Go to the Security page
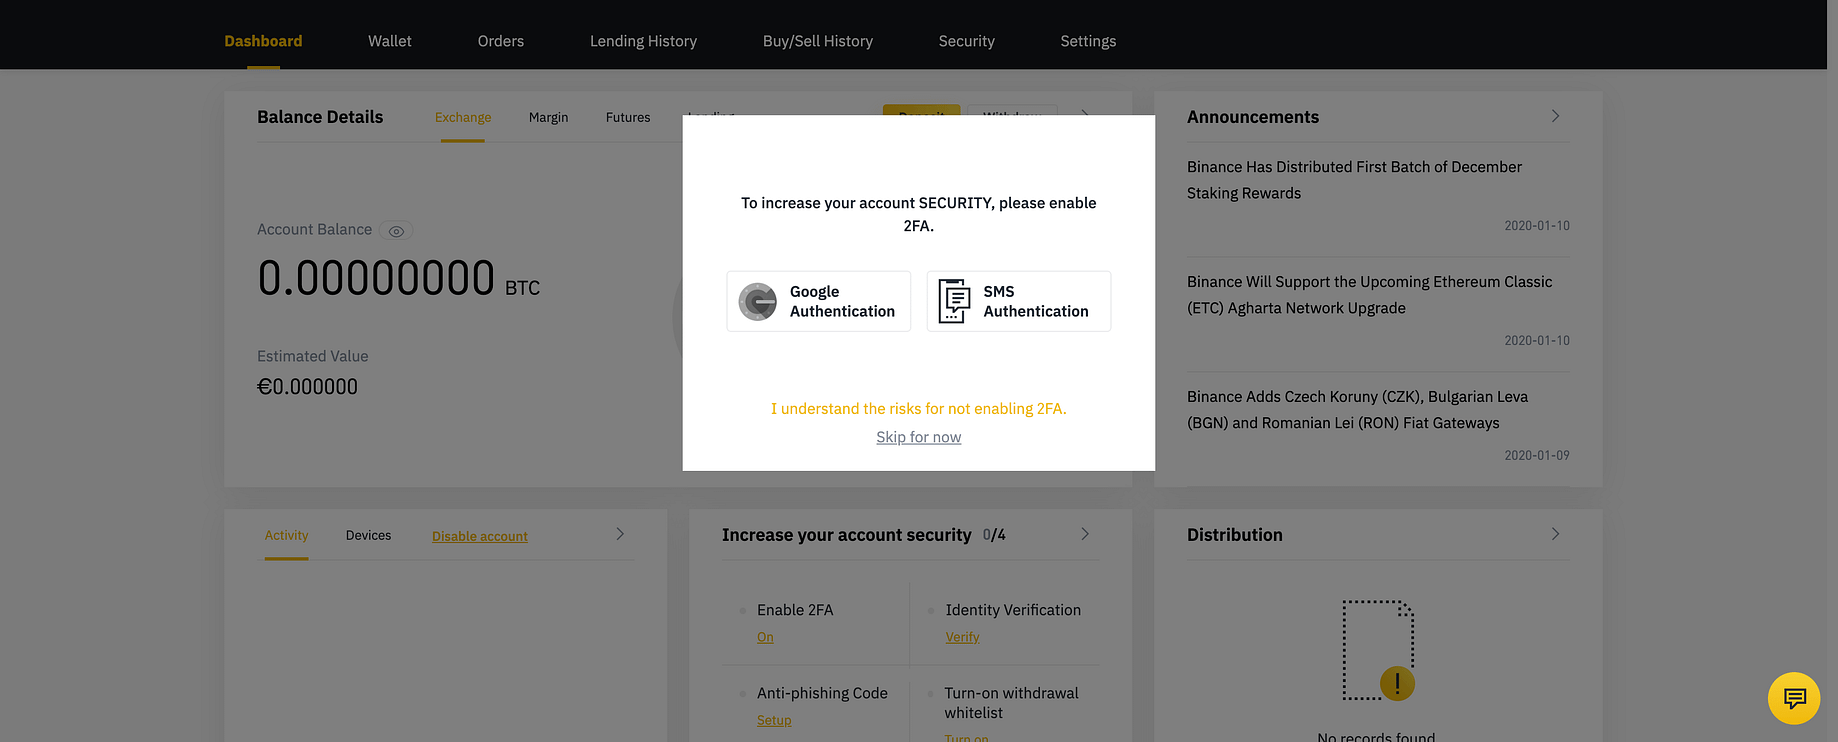 point(967,41)
